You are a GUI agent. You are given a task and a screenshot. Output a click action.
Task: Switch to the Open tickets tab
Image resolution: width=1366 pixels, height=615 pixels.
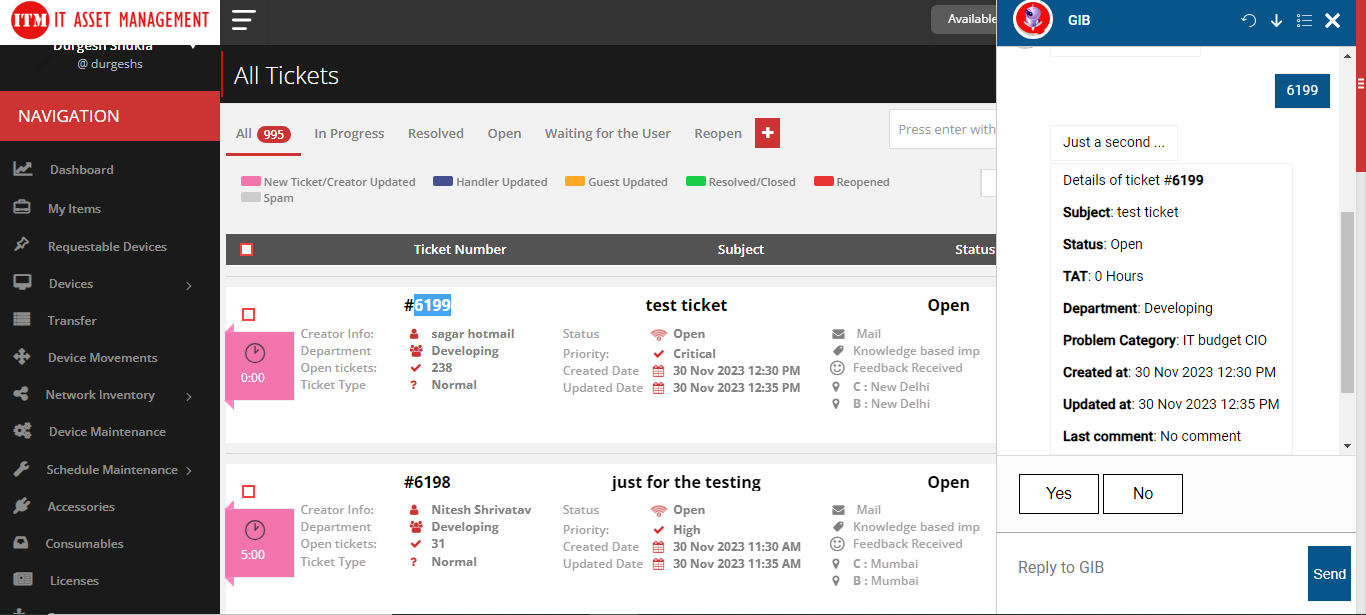[504, 133]
